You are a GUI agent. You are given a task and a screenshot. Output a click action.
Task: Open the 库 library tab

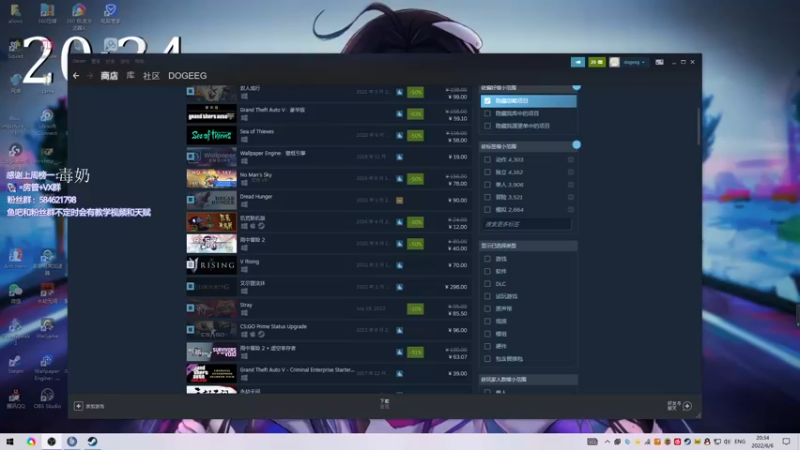(131, 76)
